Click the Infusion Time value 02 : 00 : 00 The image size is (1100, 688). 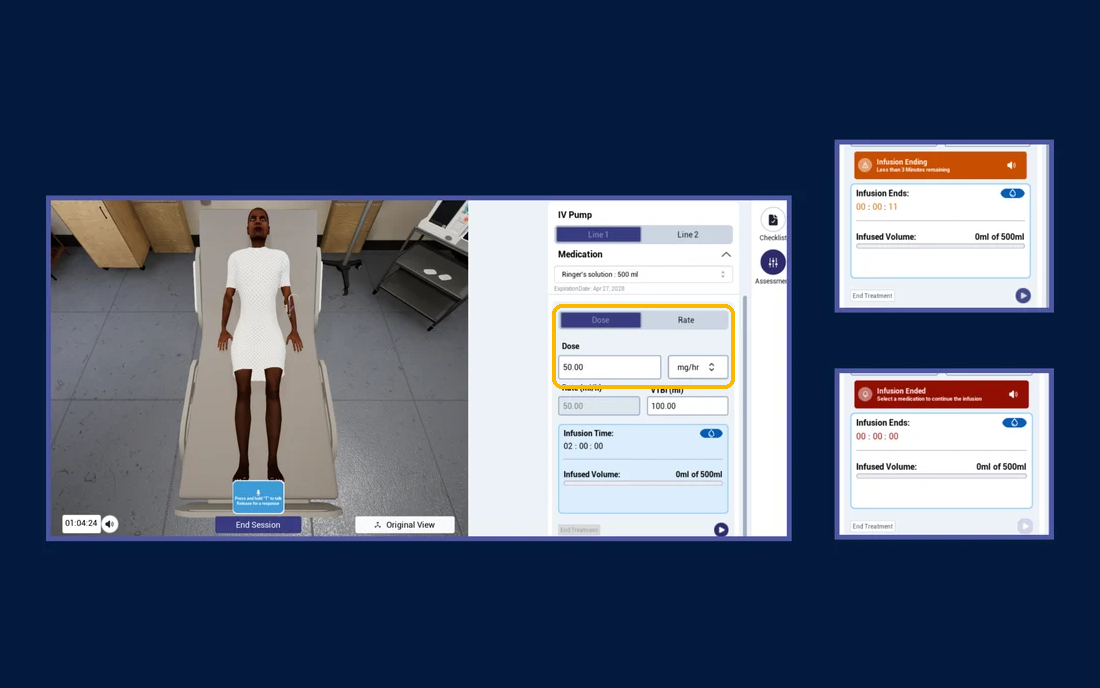pos(583,446)
